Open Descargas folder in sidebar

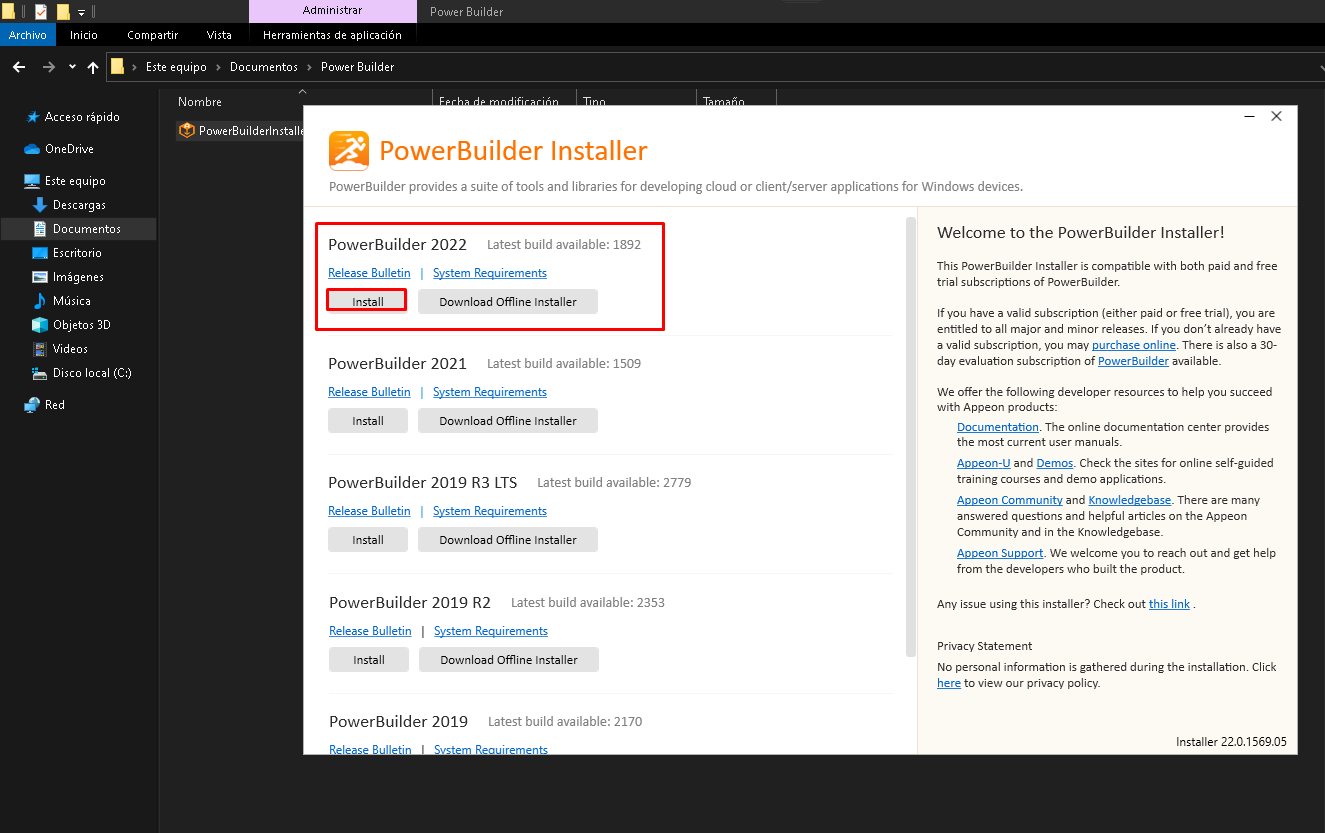[79, 205]
